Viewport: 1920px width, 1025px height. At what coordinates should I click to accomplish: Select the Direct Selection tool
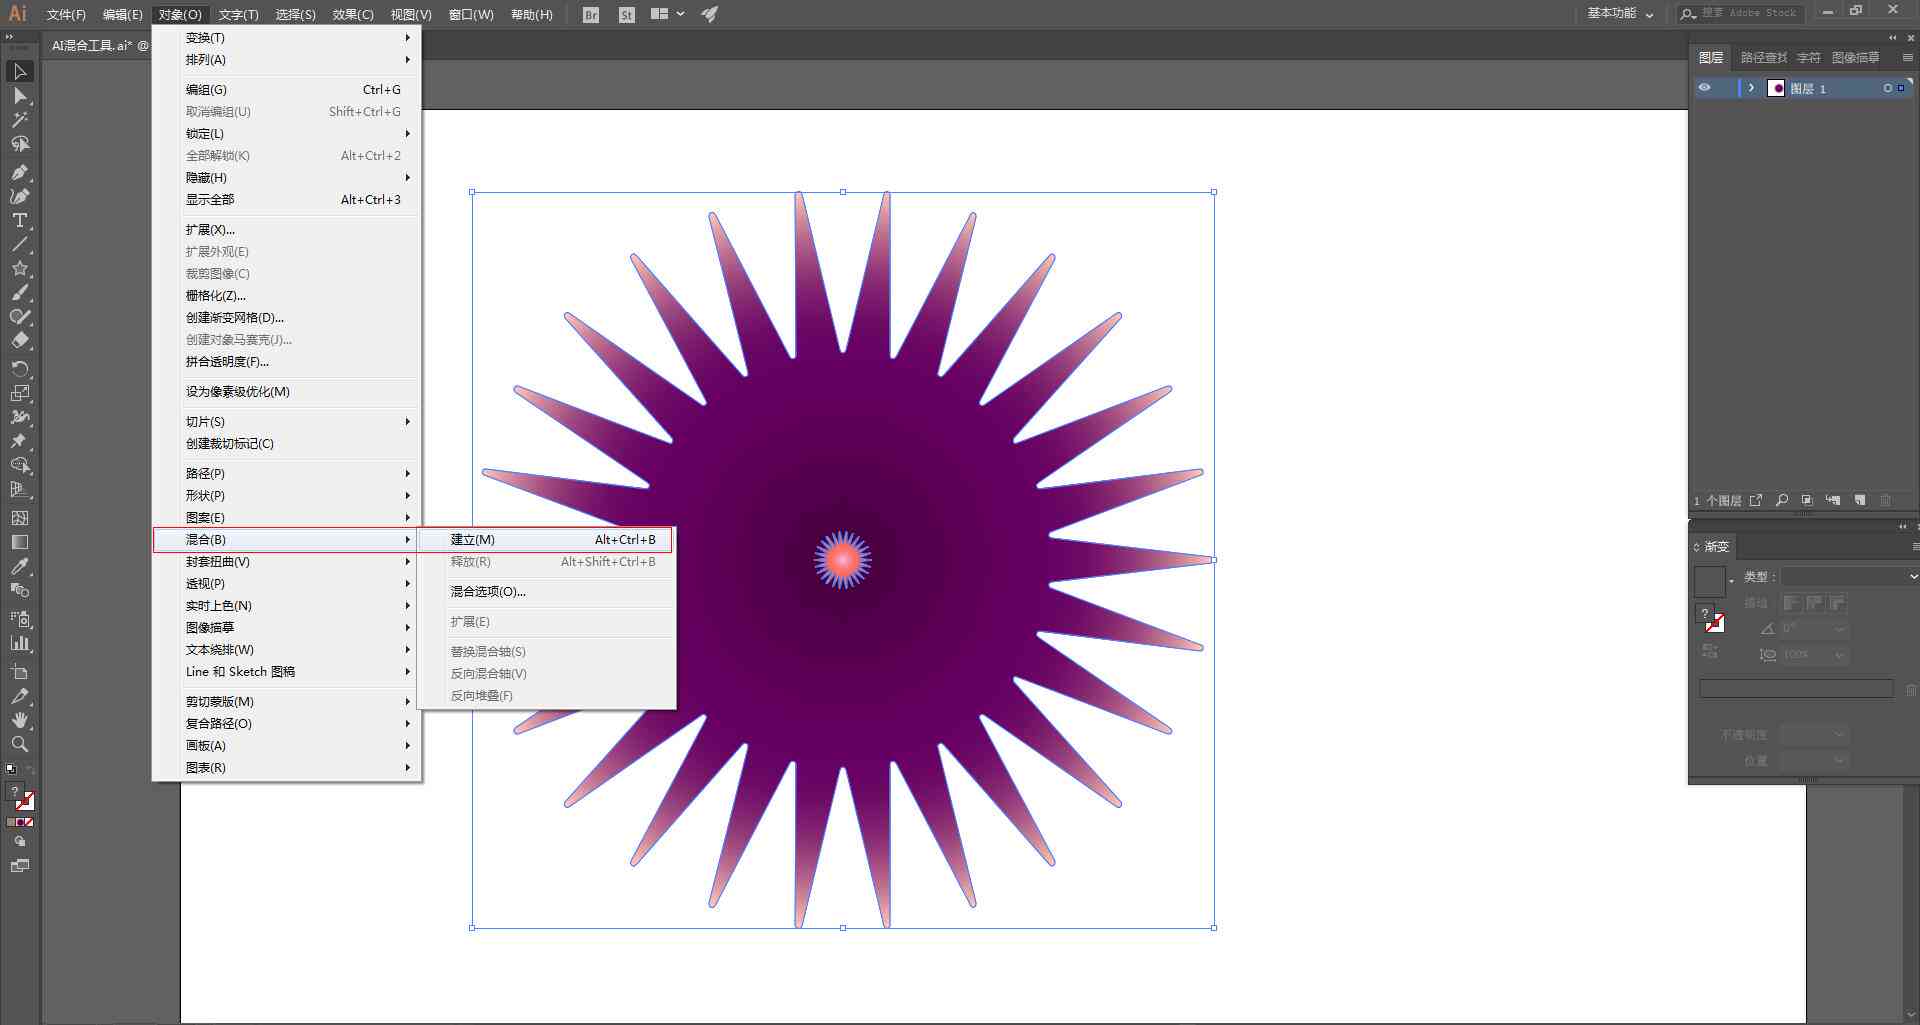point(19,96)
